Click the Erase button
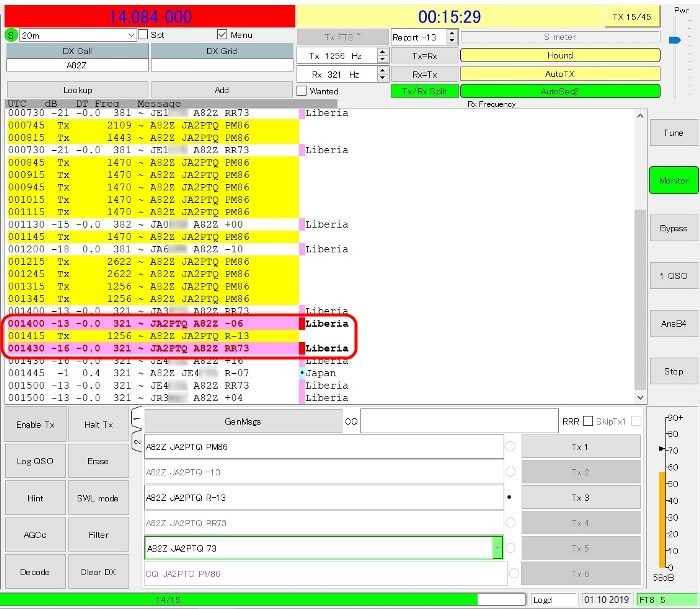 coord(99,461)
